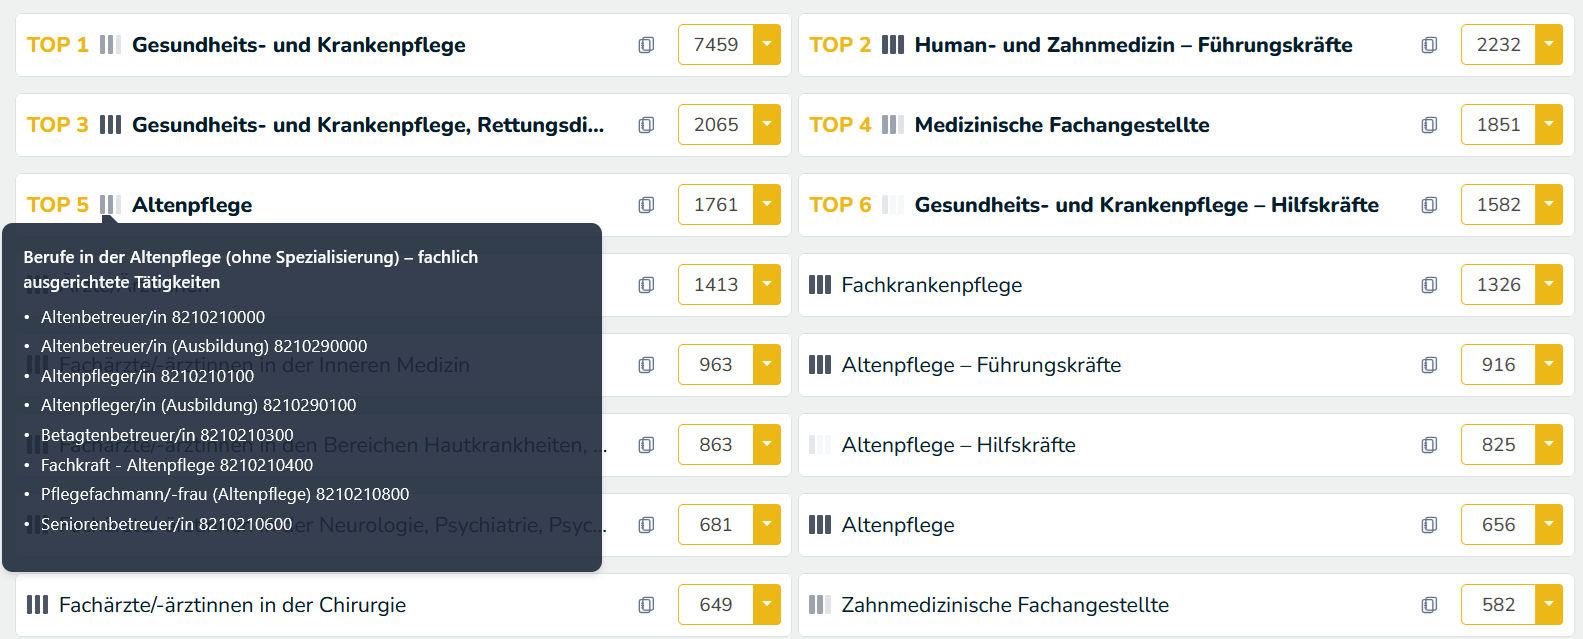Expand the dropdown beside count 649
This screenshot has height=639, width=1583.
click(x=767, y=605)
